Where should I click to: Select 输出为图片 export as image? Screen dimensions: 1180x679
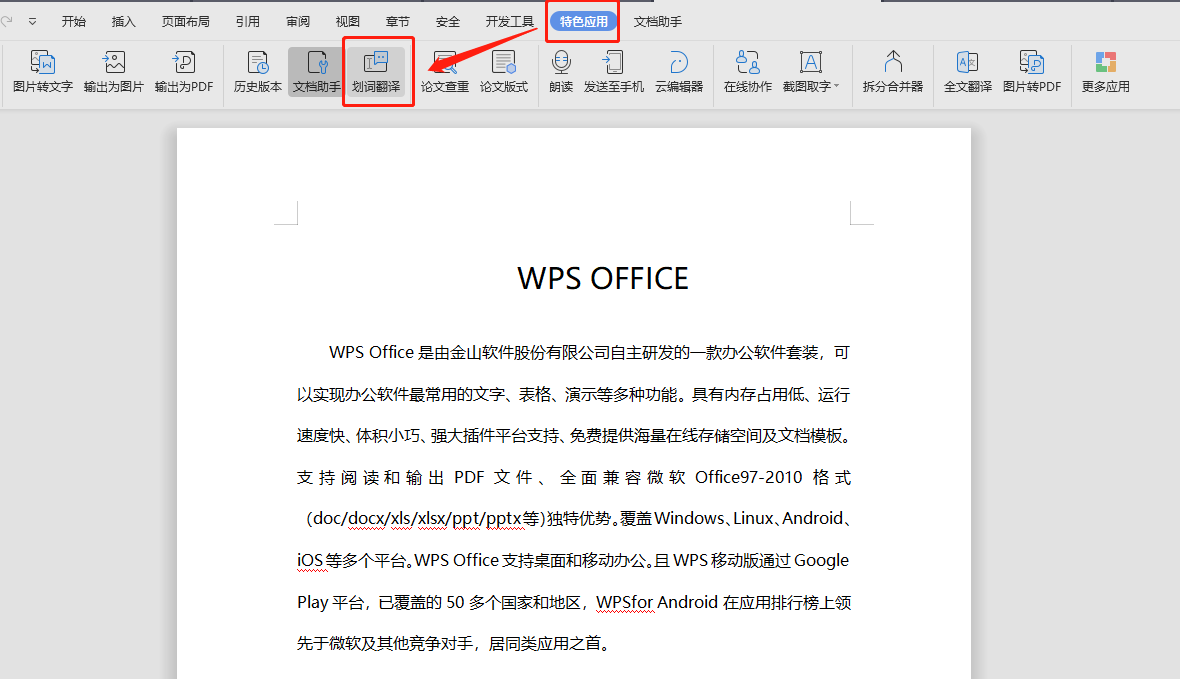(114, 72)
